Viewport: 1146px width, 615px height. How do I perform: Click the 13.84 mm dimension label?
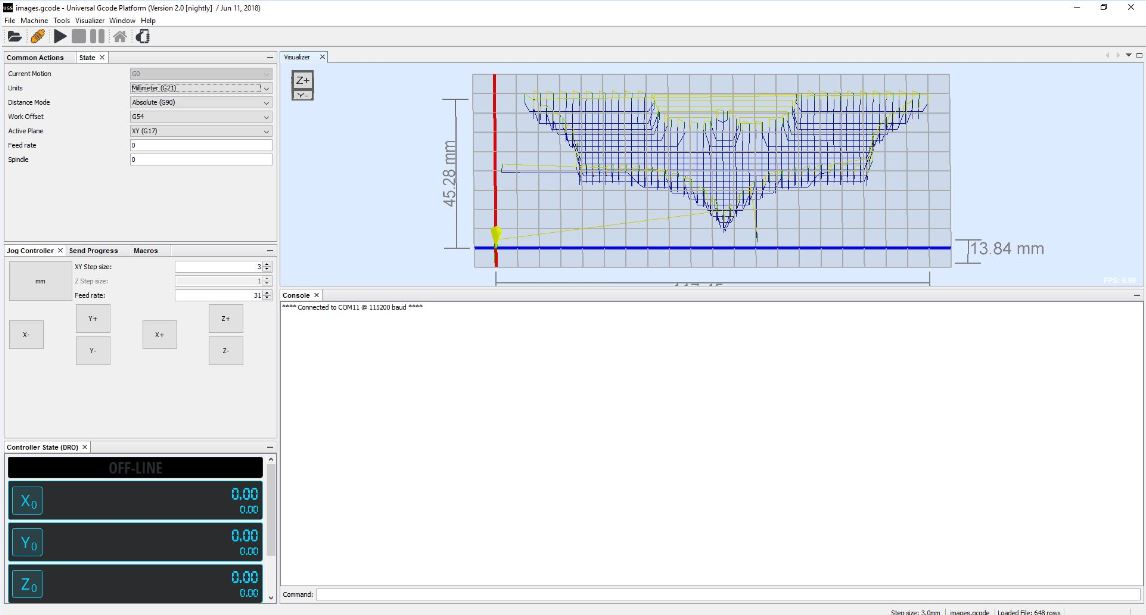click(1006, 249)
